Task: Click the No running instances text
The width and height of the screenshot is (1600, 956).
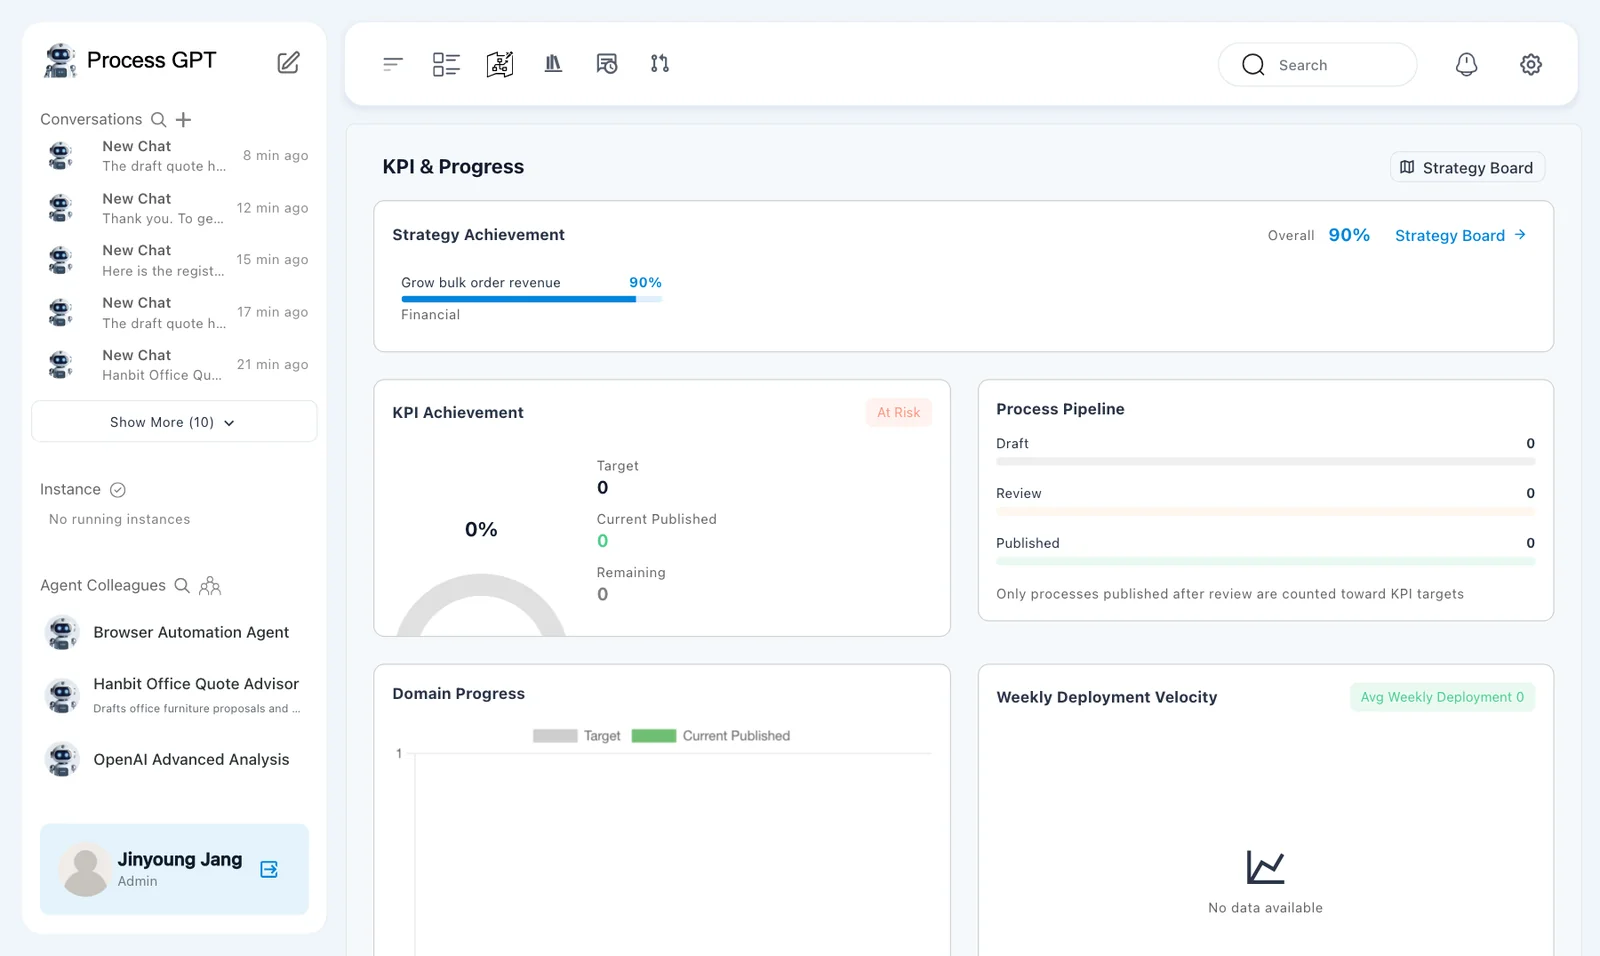Action: coord(119,519)
